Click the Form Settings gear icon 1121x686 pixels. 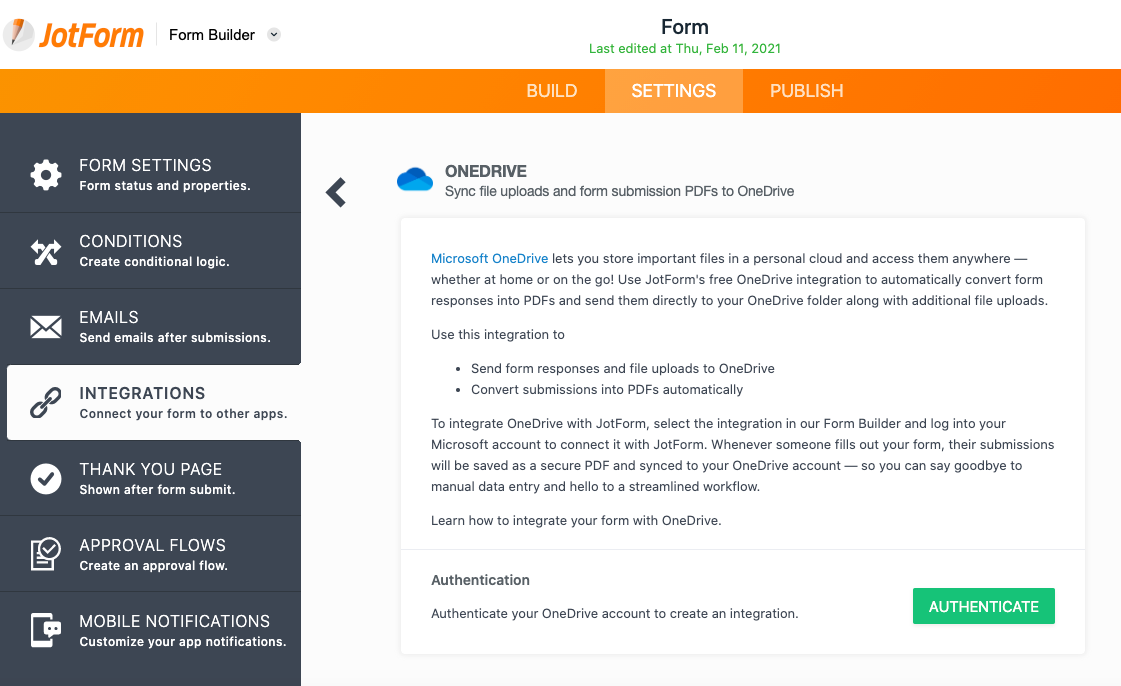coord(46,174)
